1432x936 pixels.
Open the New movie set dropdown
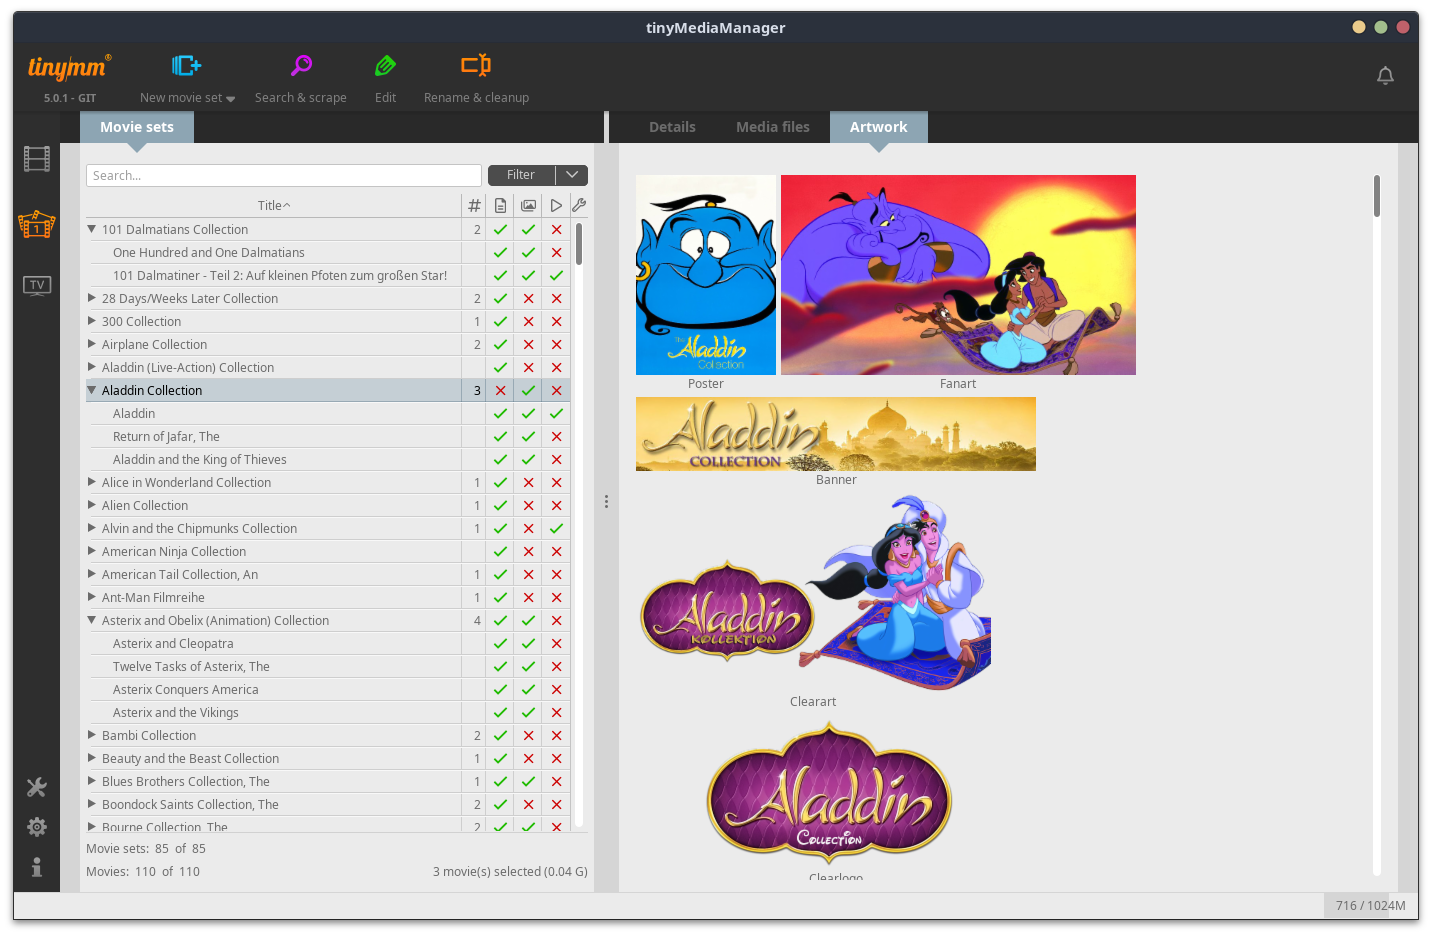tap(230, 99)
